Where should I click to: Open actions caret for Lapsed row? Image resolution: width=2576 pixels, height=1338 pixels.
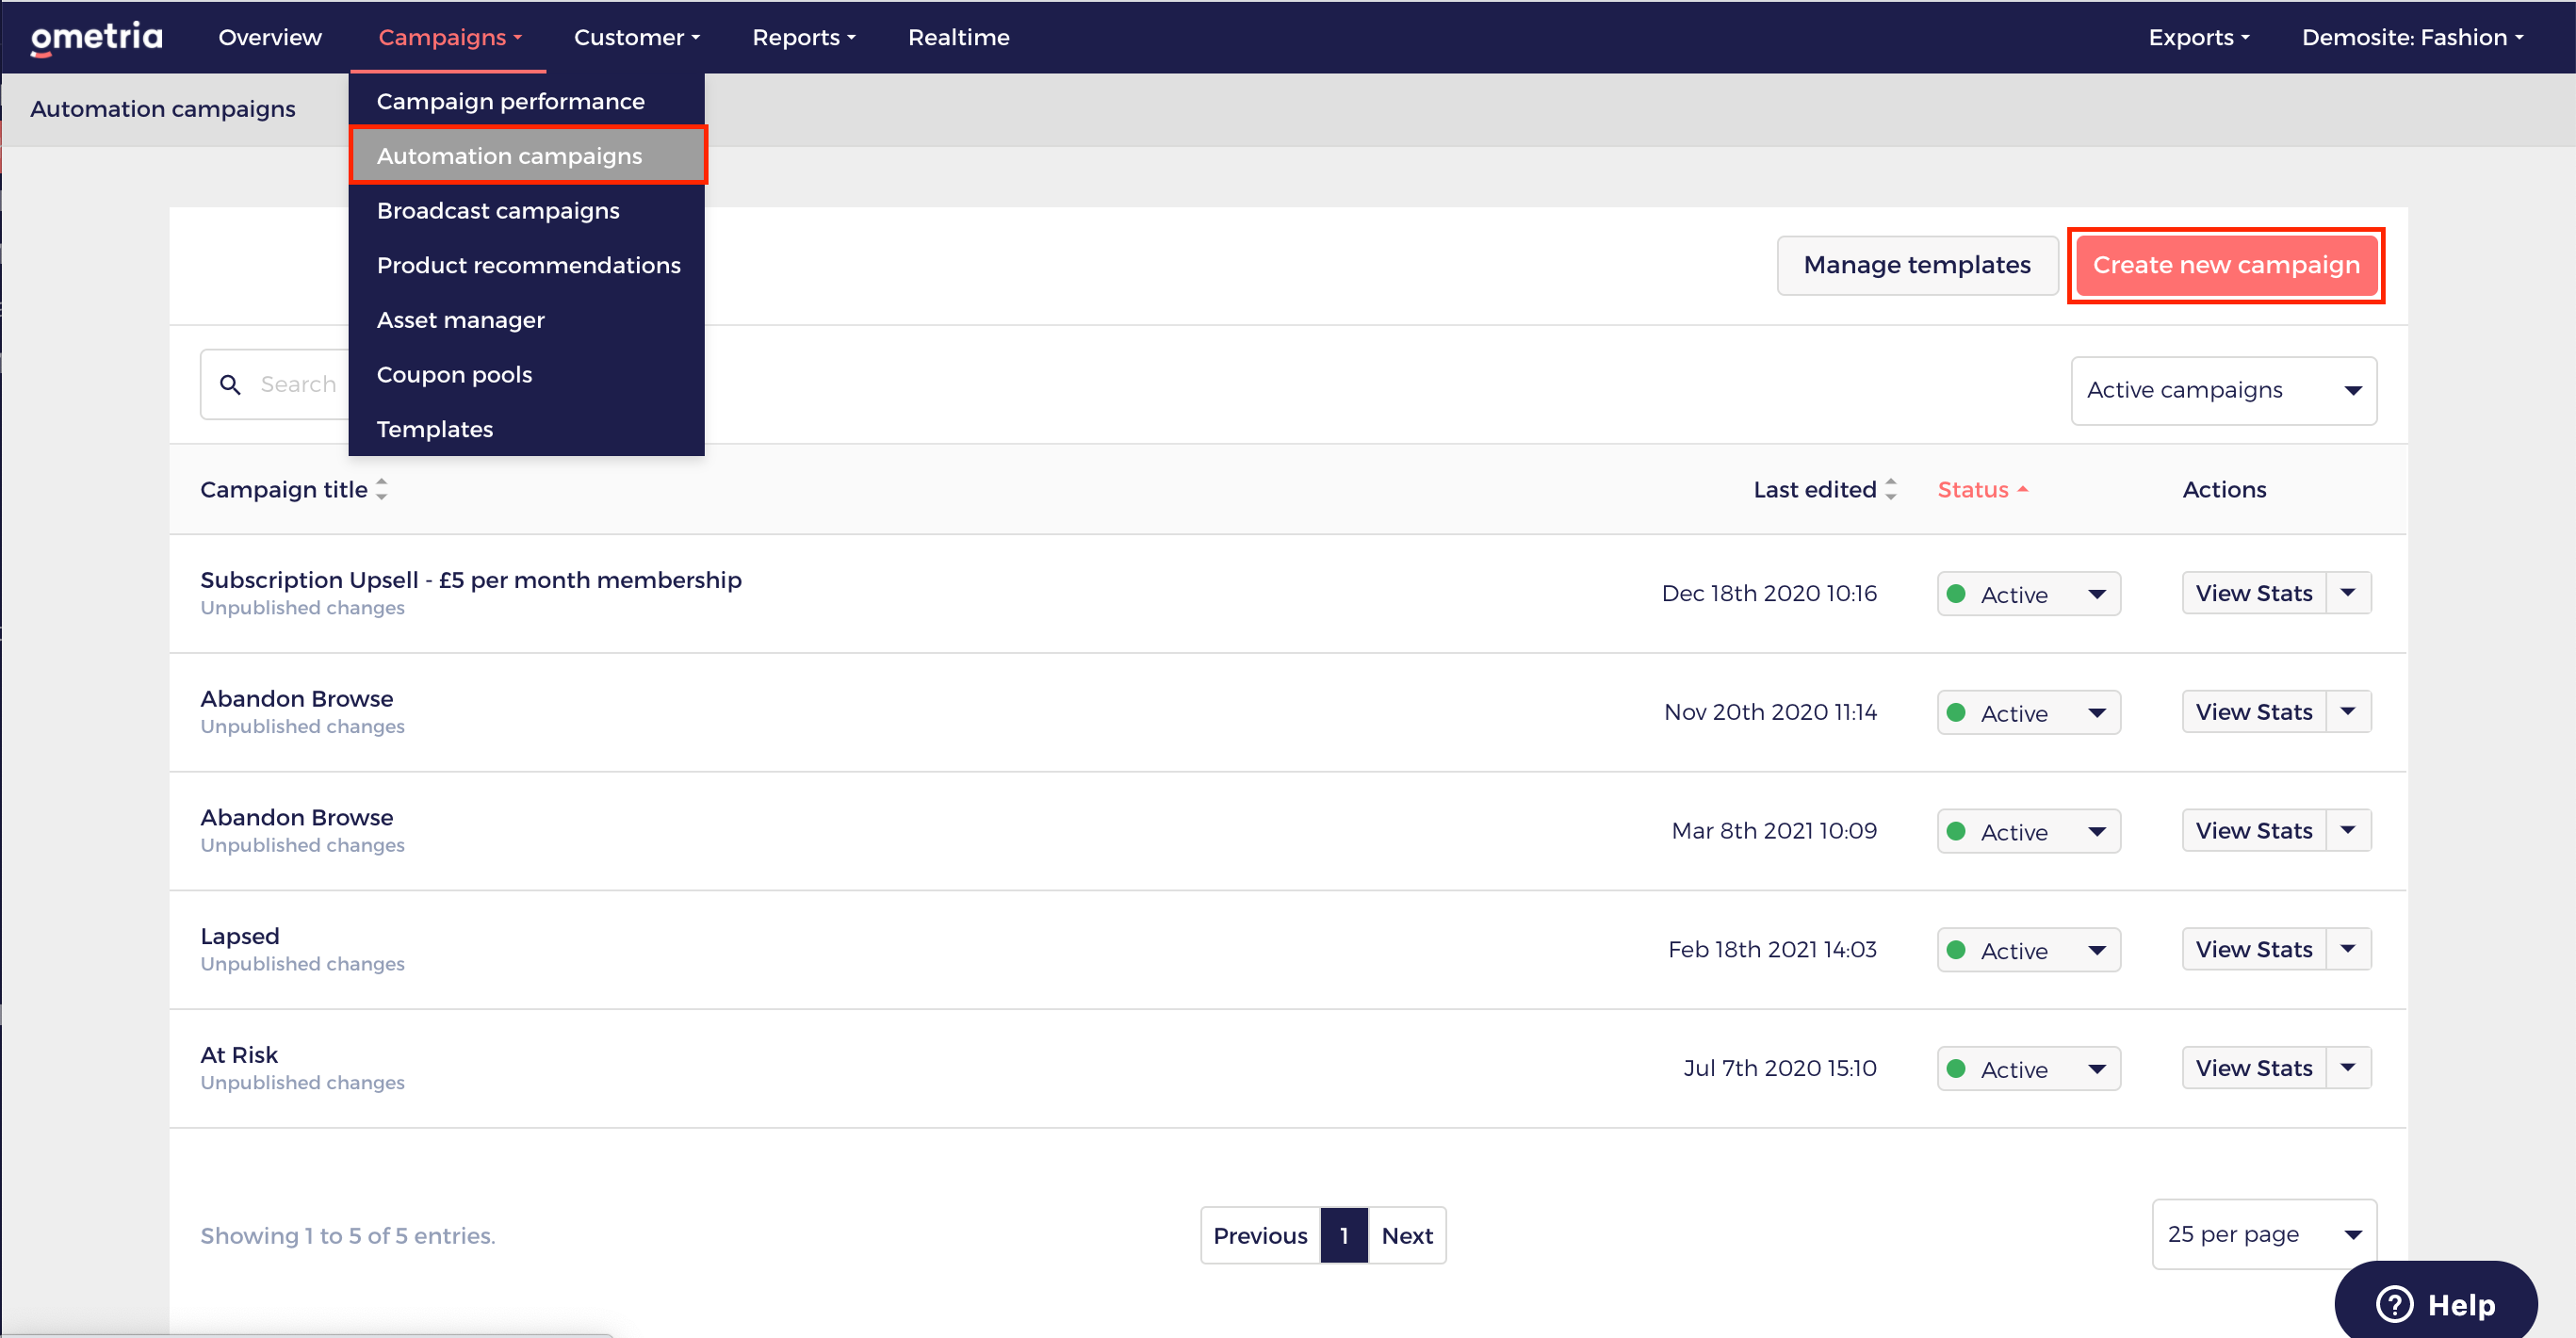tap(2348, 948)
